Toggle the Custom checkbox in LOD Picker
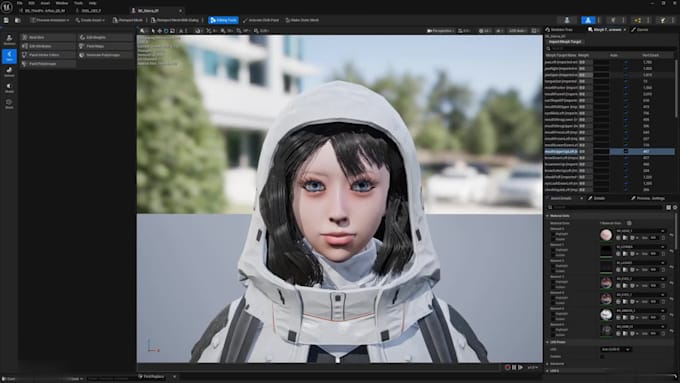 [x=602, y=357]
